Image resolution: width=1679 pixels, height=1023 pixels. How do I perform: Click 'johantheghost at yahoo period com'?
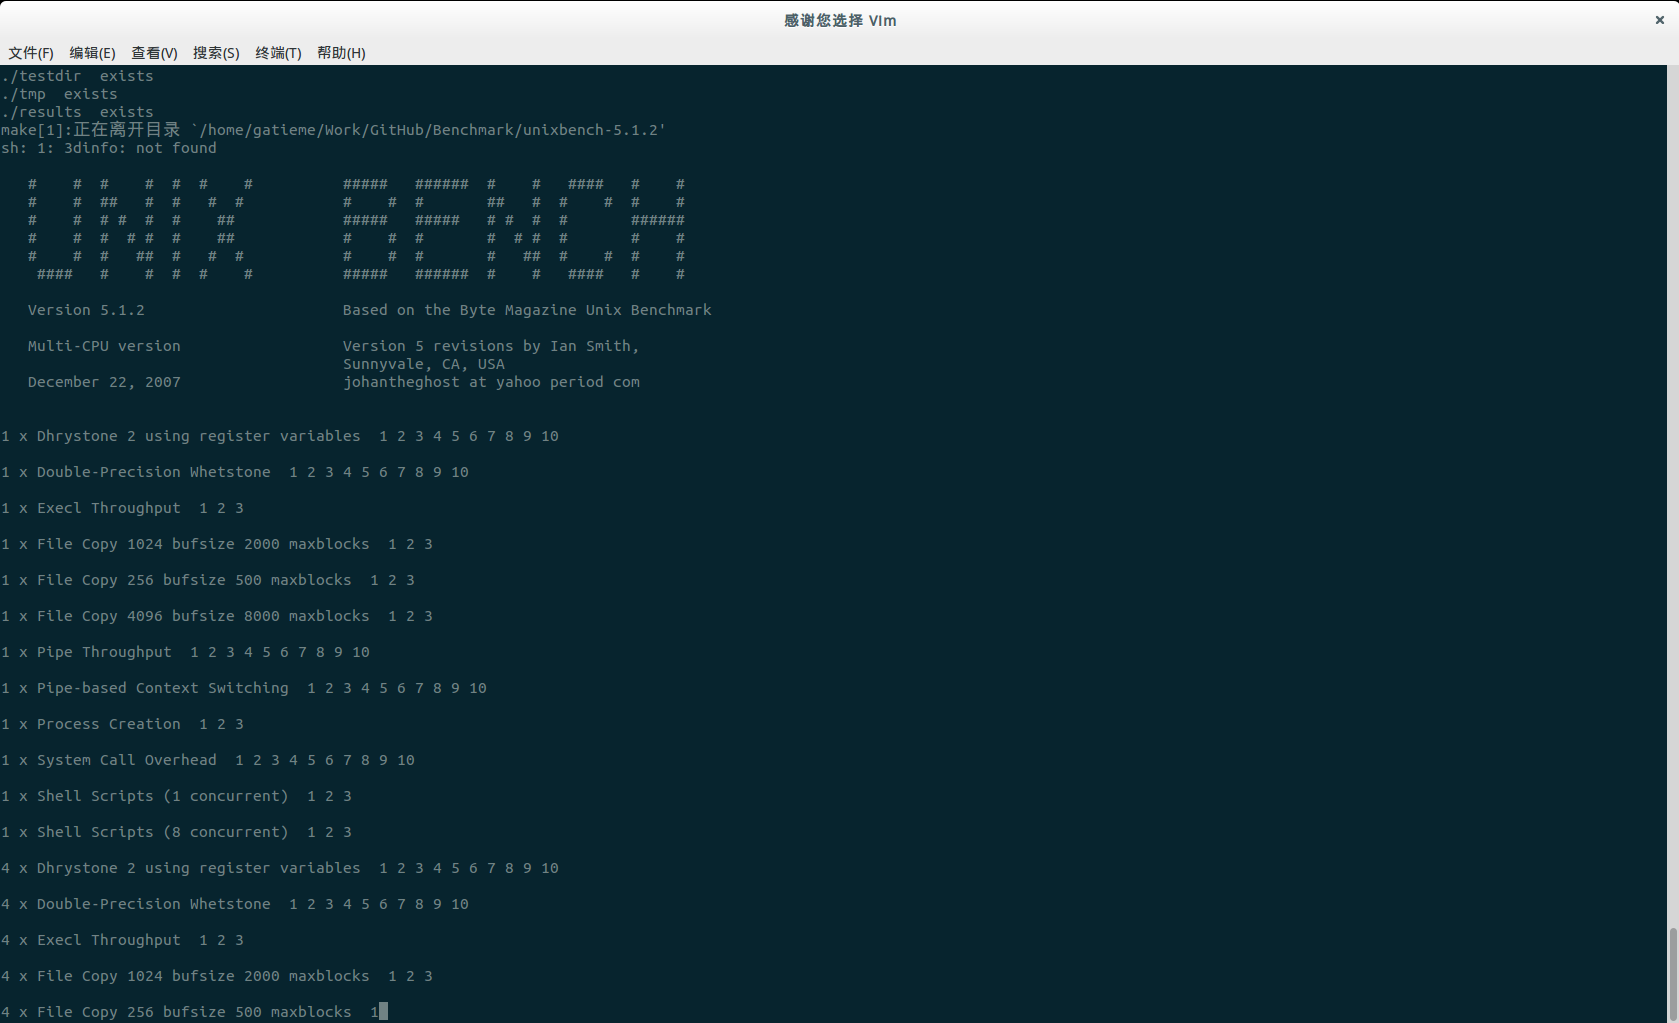point(491,382)
